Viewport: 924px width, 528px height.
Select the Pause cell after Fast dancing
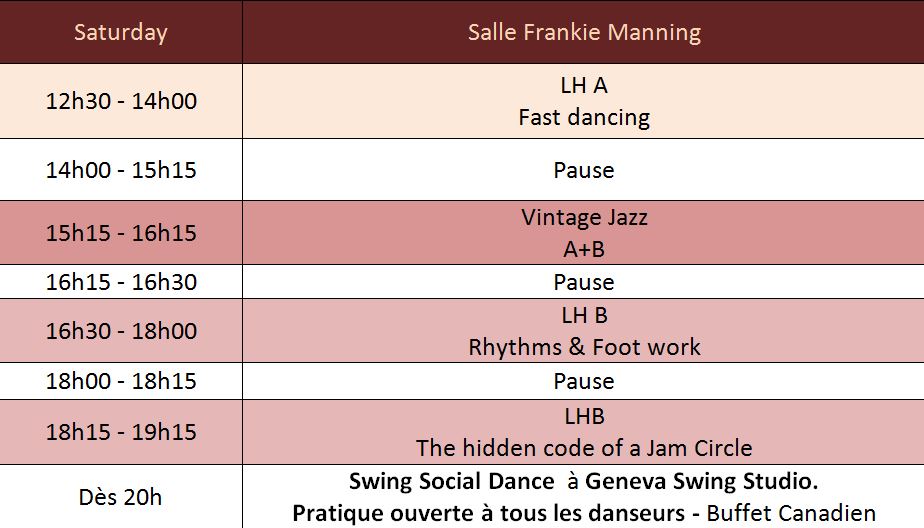583,170
